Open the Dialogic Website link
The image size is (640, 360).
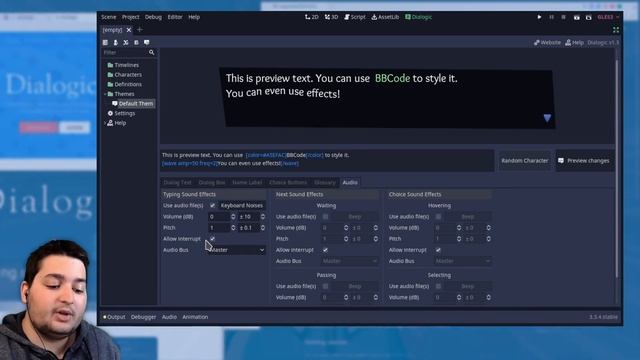[547, 42]
